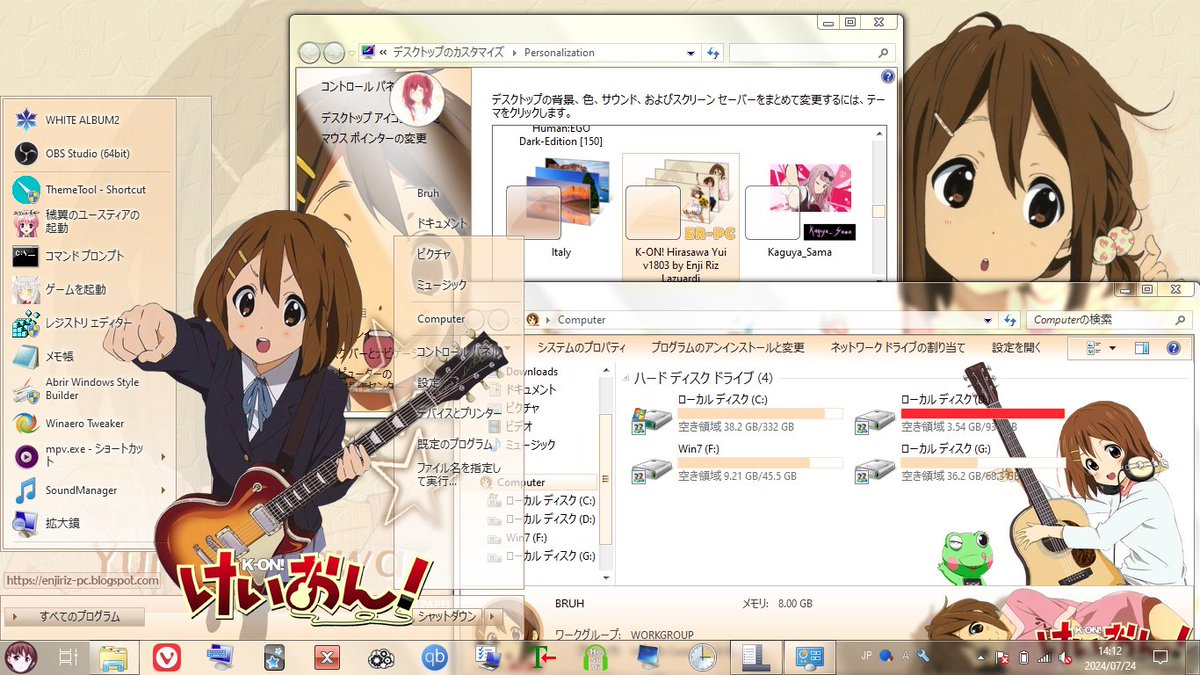Collapse the ハード ディスク ドライブ group

pos(626,378)
